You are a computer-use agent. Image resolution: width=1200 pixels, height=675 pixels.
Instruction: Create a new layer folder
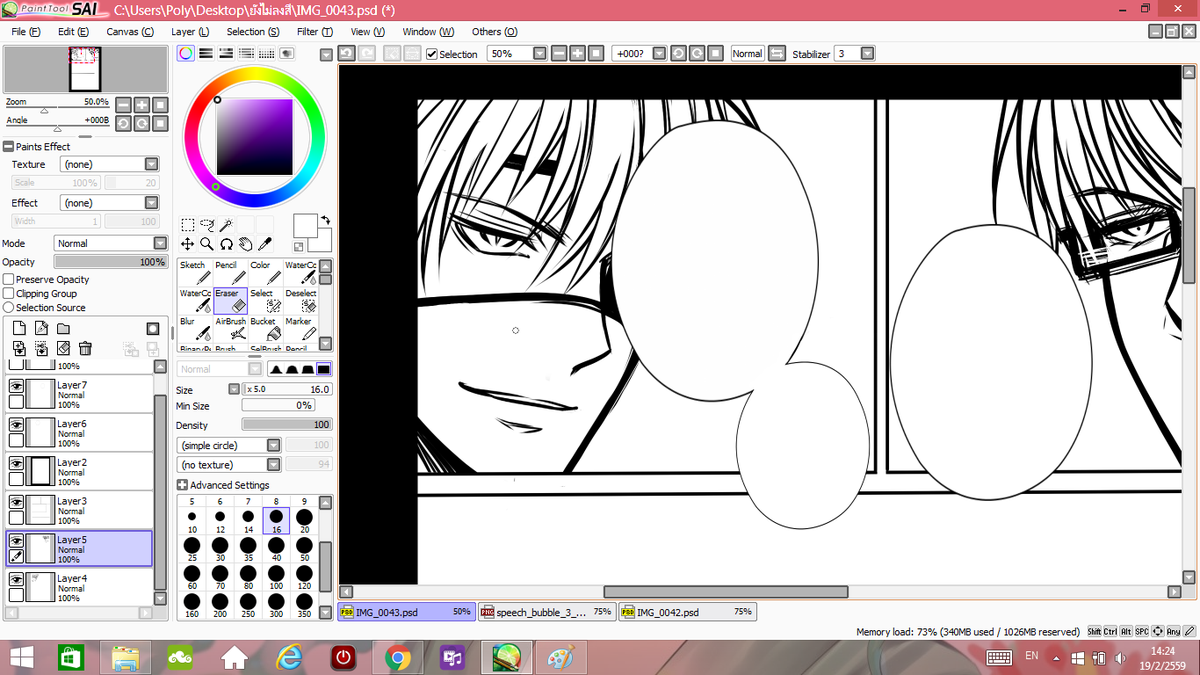[x=63, y=328]
